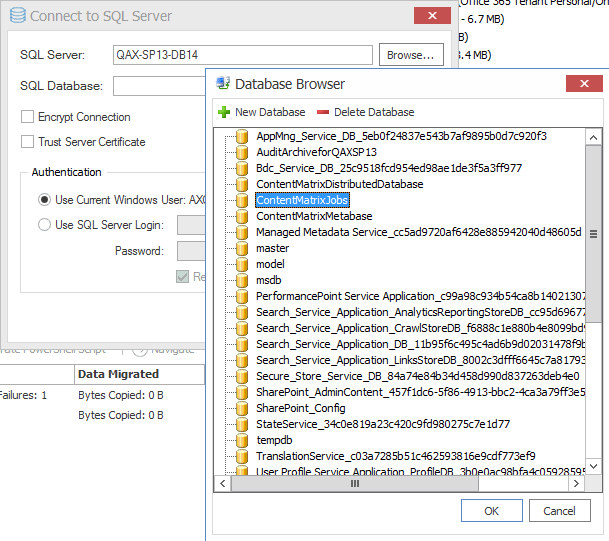
Task: Click the database icon beside Secure_Store_Service_DB
Action: click(x=242, y=376)
